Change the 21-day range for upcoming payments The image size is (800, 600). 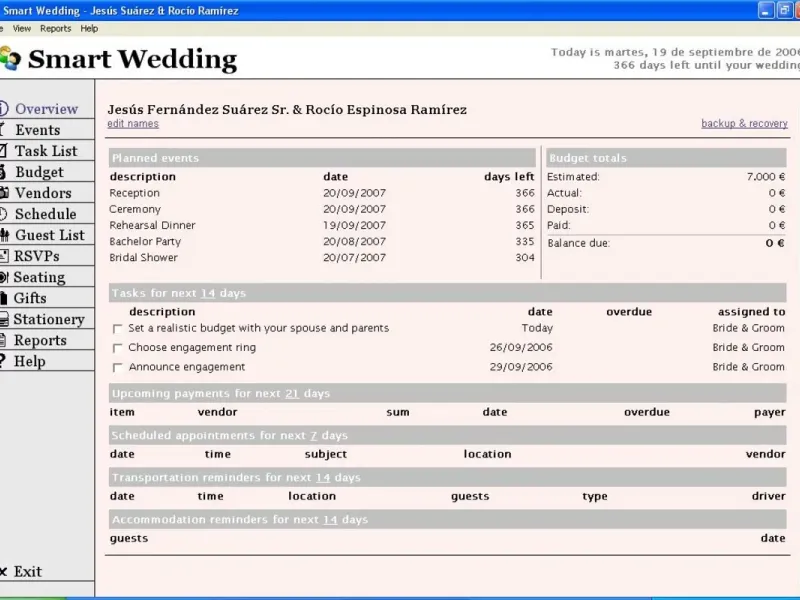[292, 393]
